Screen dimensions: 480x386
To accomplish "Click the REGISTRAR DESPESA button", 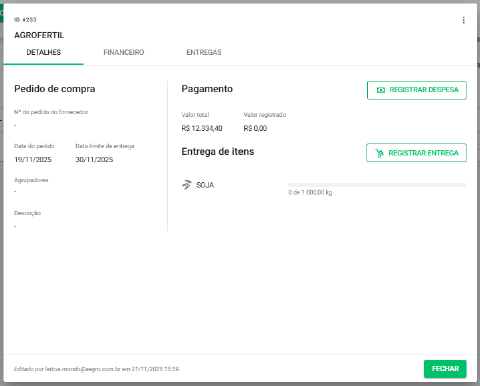I will tap(417, 90).
